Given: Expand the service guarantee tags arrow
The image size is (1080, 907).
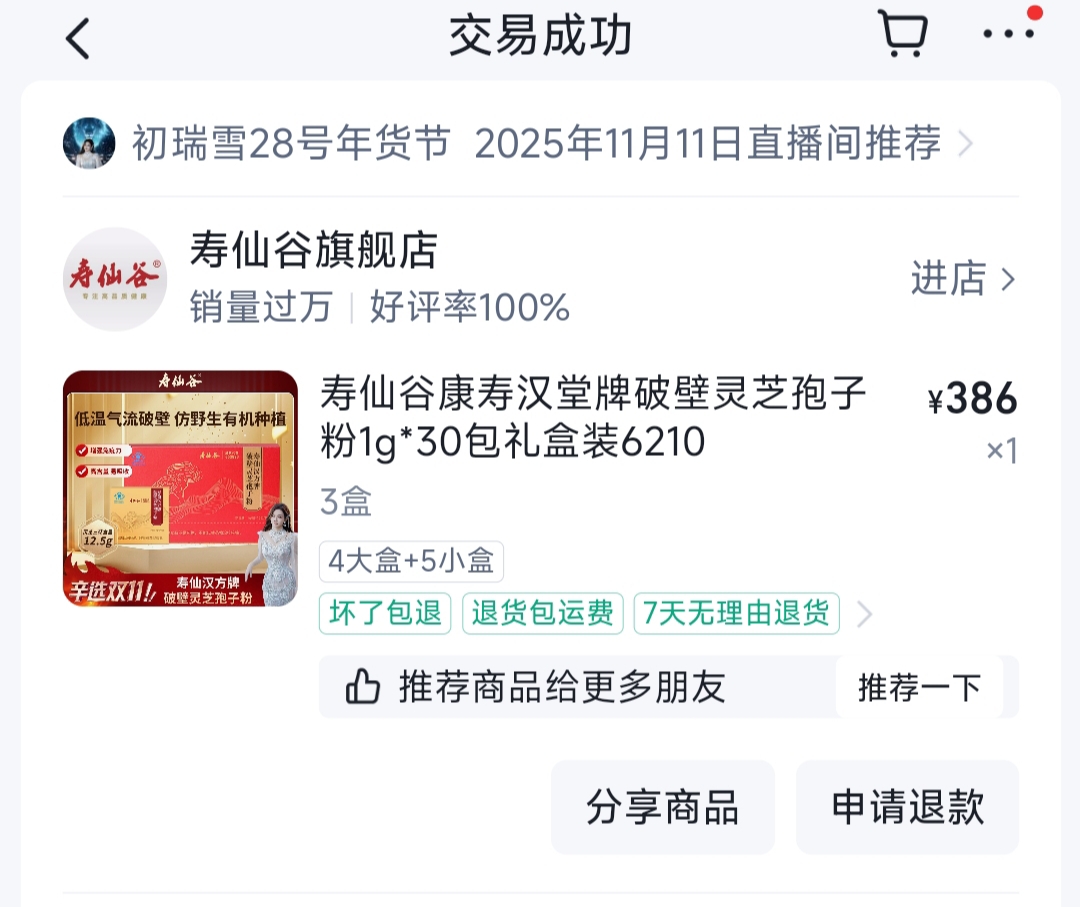Looking at the screenshot, I should (x=864, y=614).
